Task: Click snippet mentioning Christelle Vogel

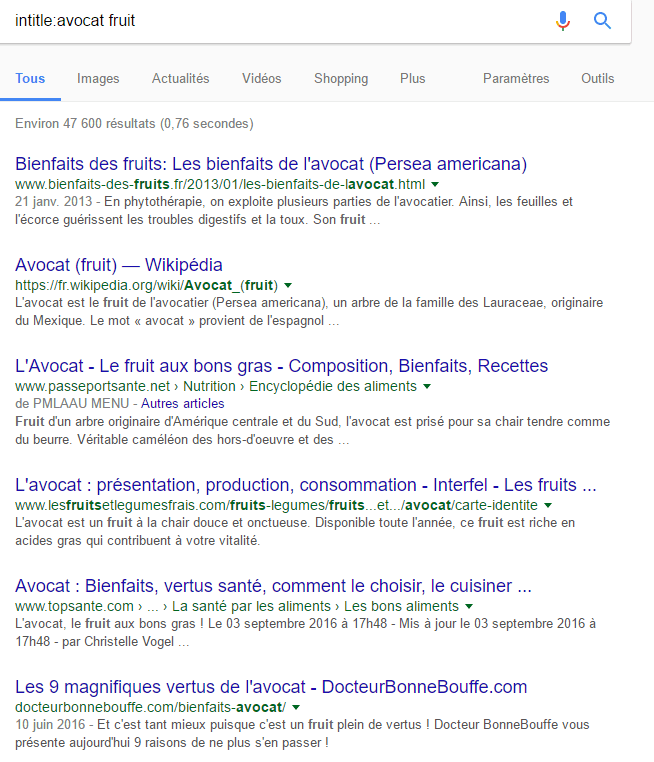Action: pyautogui.click(x=305, y=633)
